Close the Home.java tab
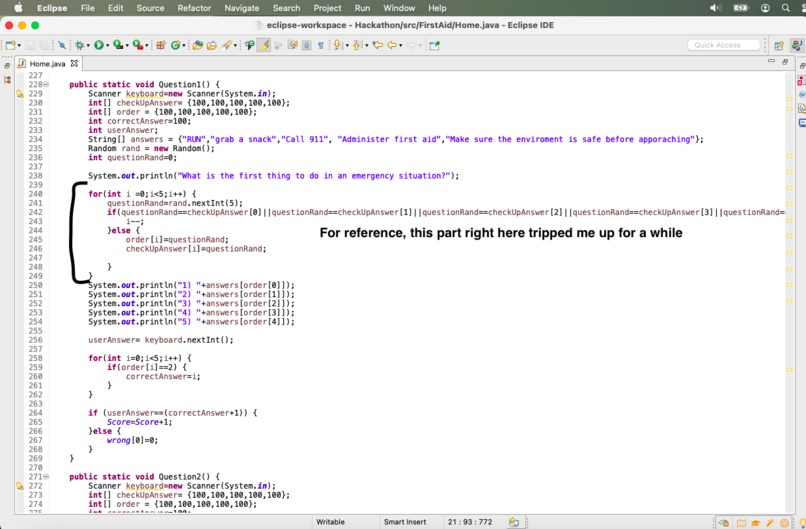806x529 pixels. tap(74, 63)
